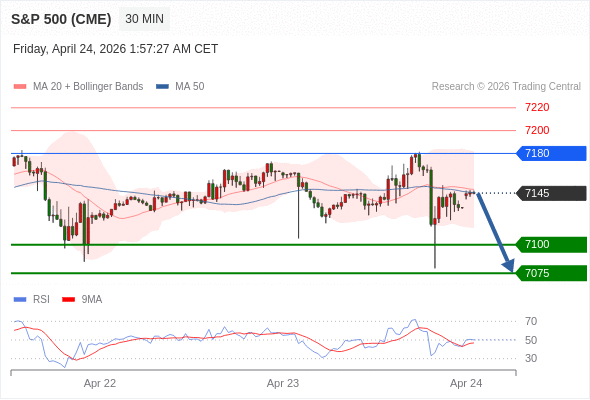
Task: Click the Apr 22 date axis label
Action: (100, 383)
